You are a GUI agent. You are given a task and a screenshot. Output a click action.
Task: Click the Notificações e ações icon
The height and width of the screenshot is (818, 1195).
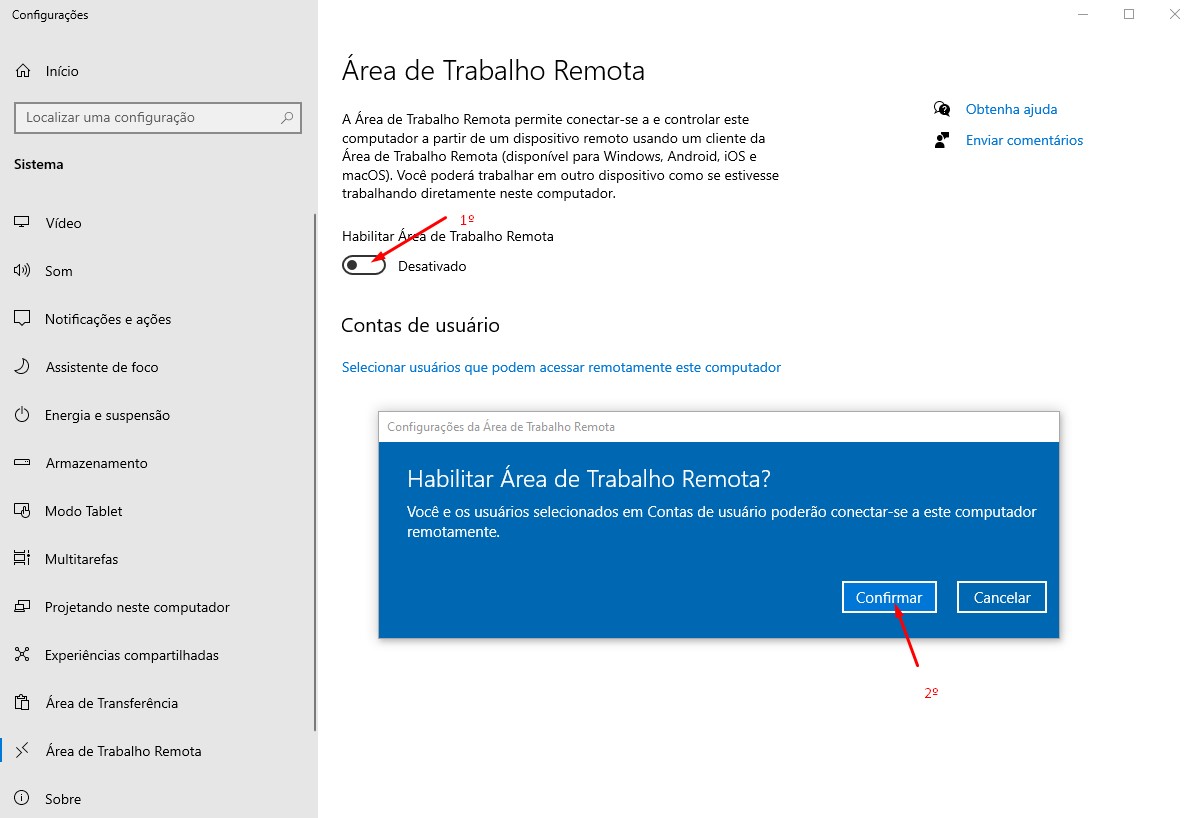coord(22,318)
